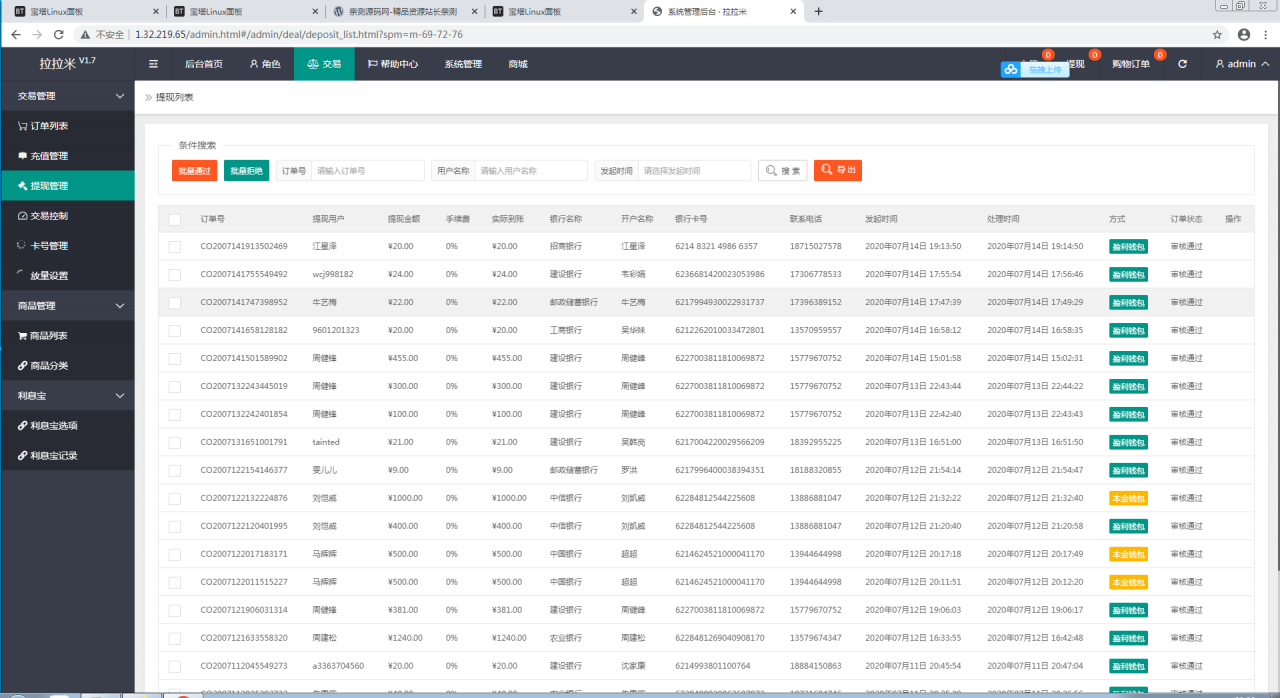Click the 搜索 button

click(x=782, y=171)
